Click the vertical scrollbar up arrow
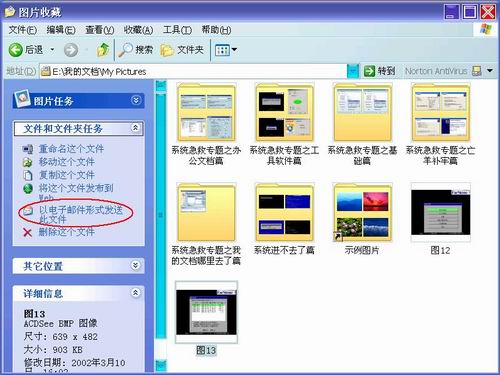 tap(161, 86)
